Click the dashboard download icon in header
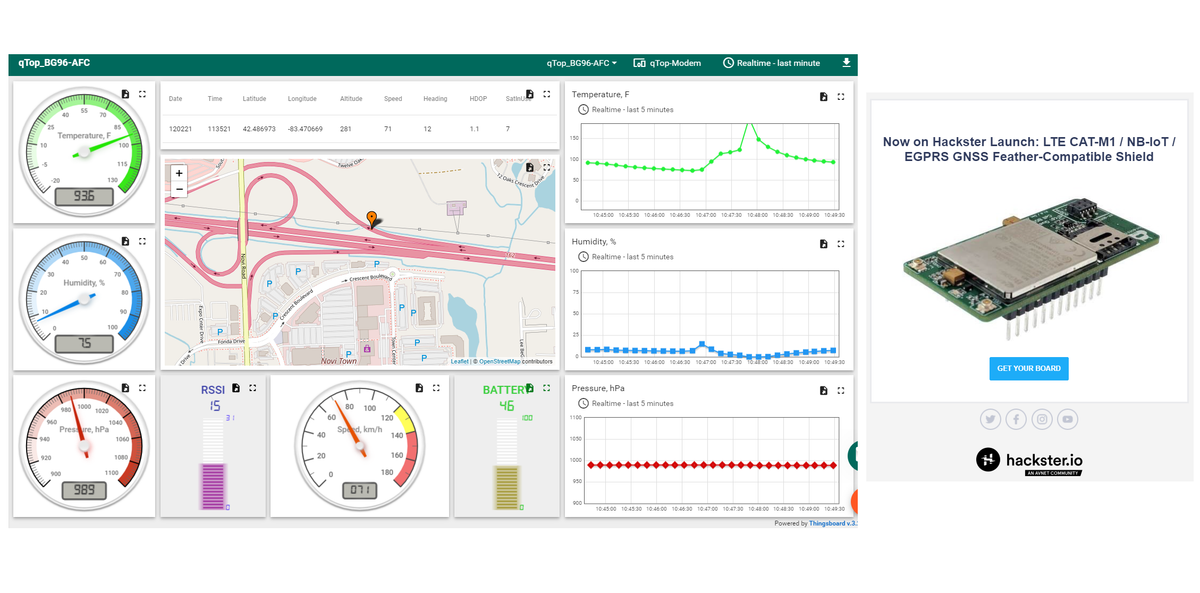The width and height of the screenshot is (1200, 593). point(846,62)
